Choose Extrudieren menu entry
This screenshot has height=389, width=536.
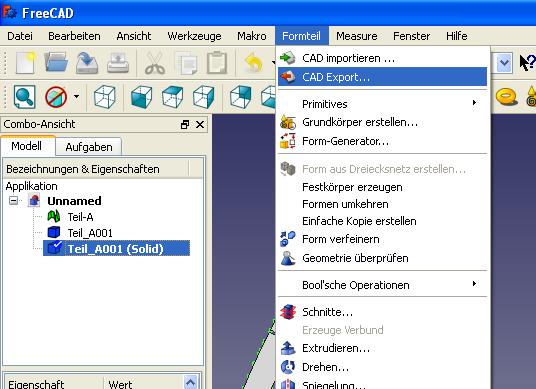[383, 348]
